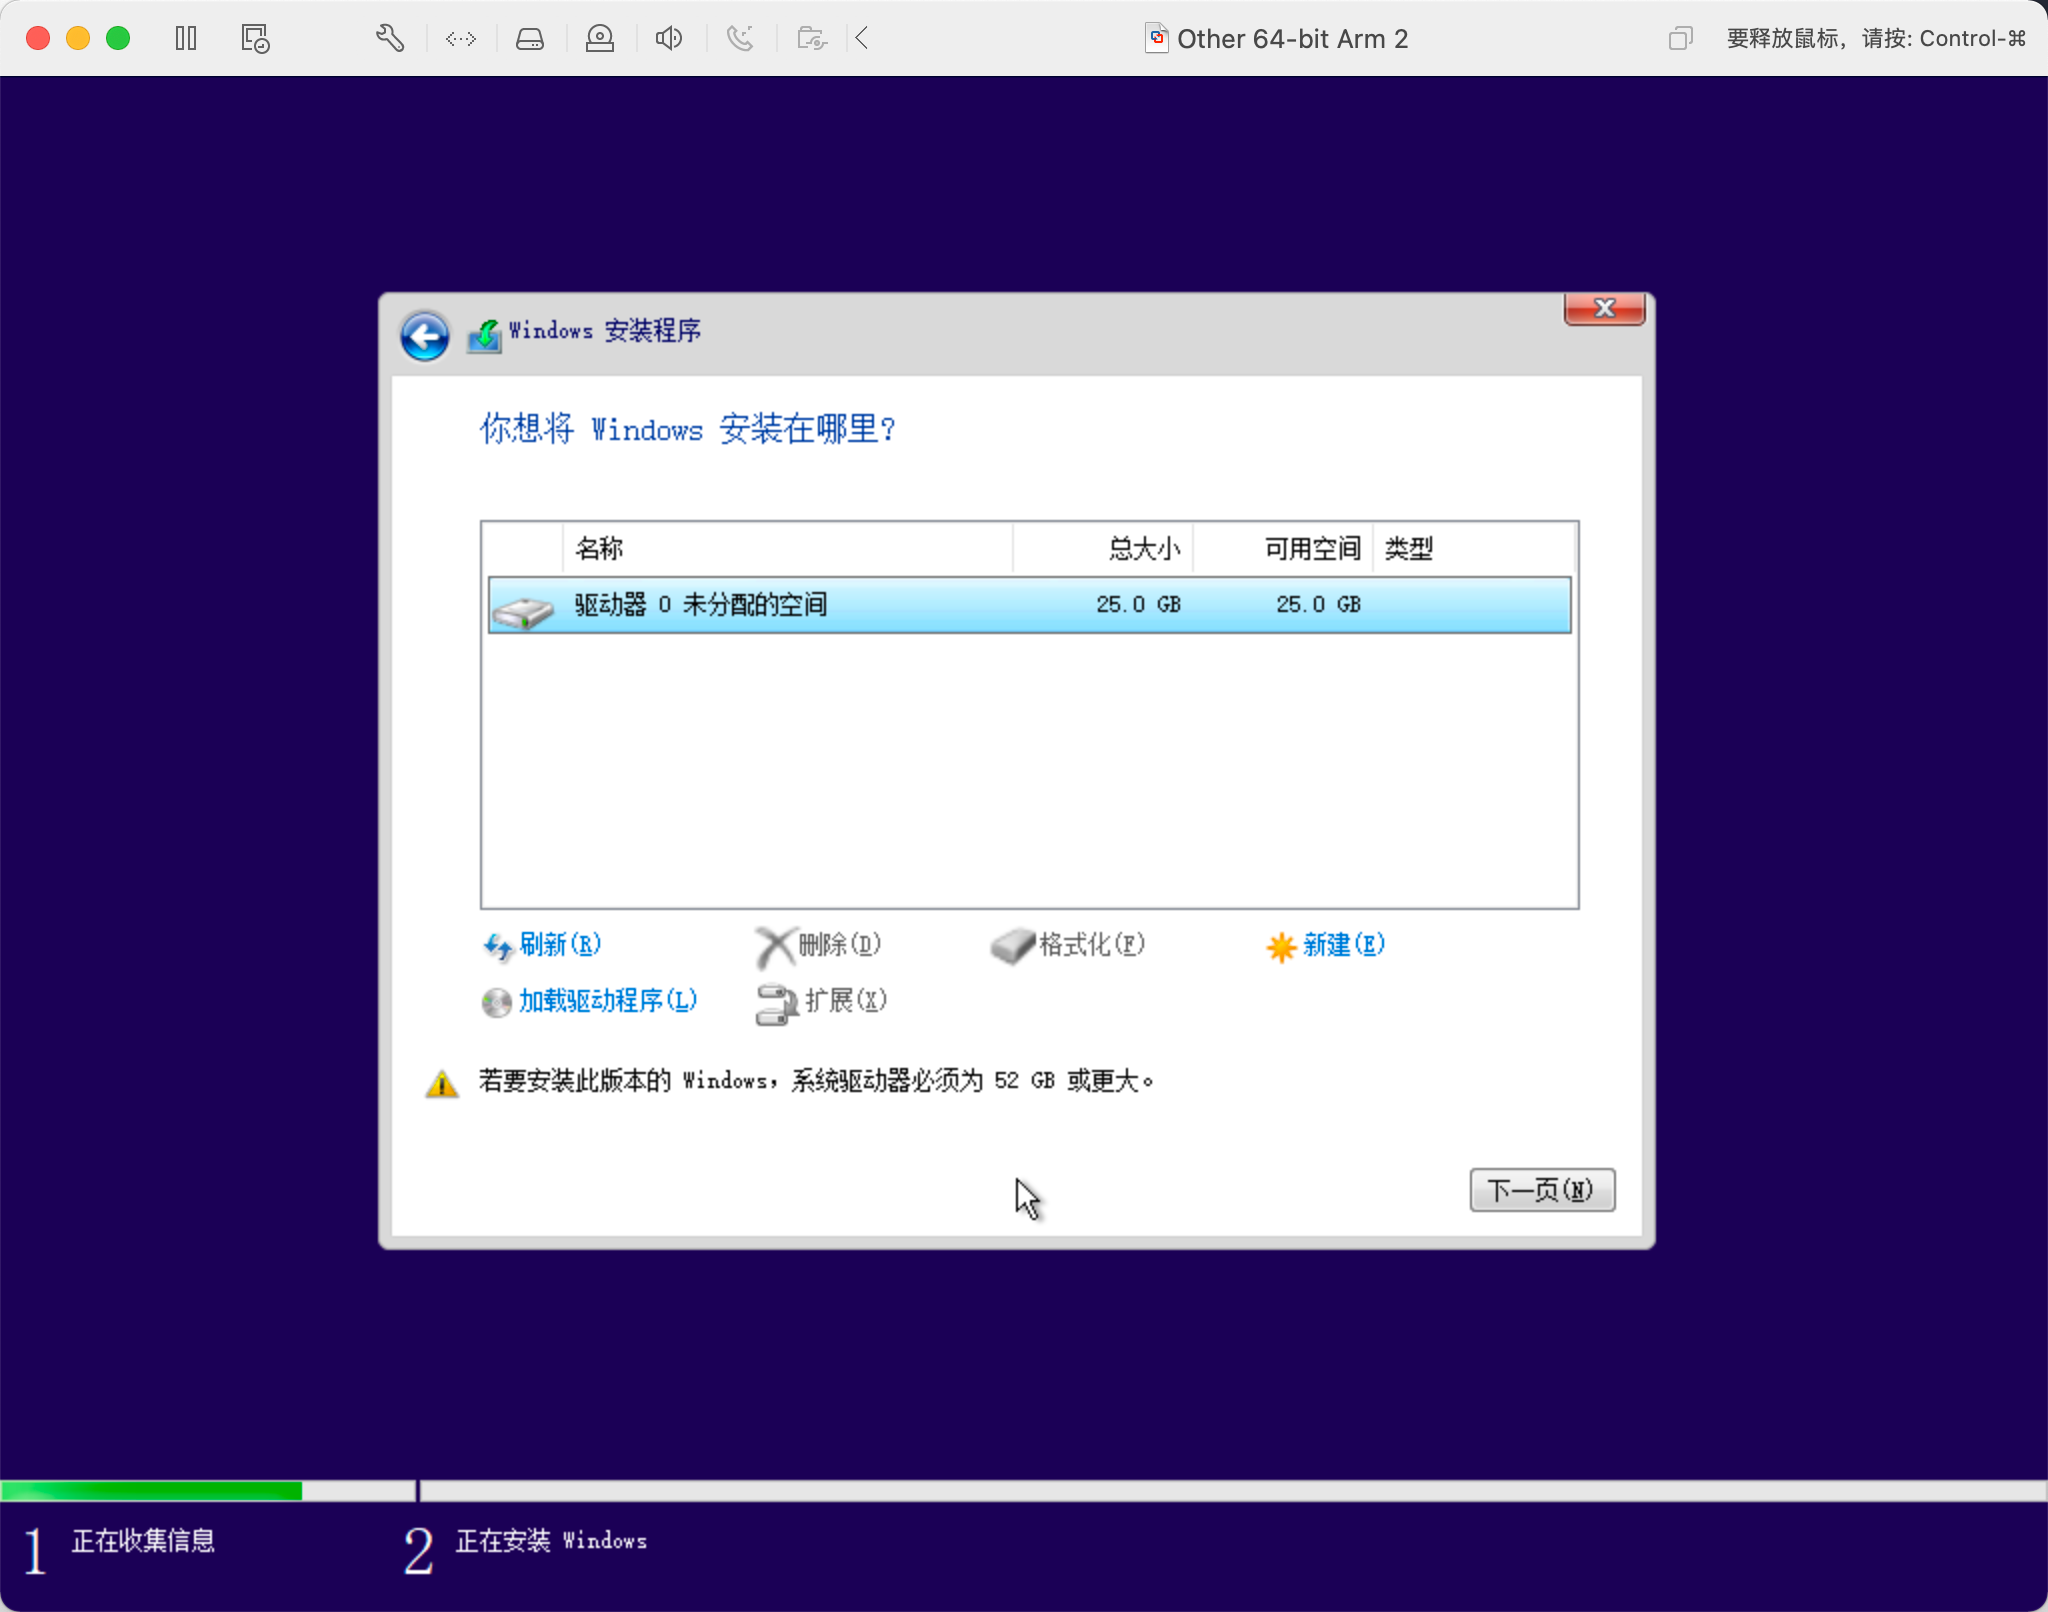Click the 格式化(F) format option

[x=1091, y=945]
